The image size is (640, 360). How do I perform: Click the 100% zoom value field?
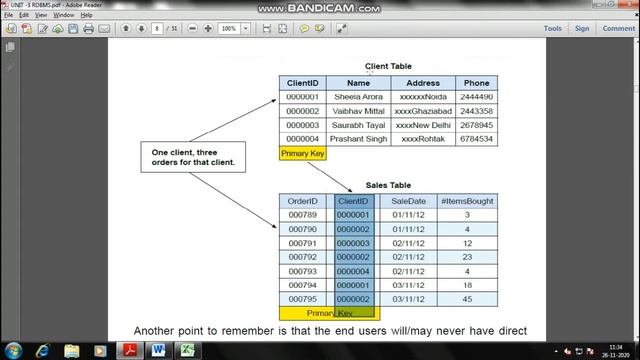(x=229, y=29)
